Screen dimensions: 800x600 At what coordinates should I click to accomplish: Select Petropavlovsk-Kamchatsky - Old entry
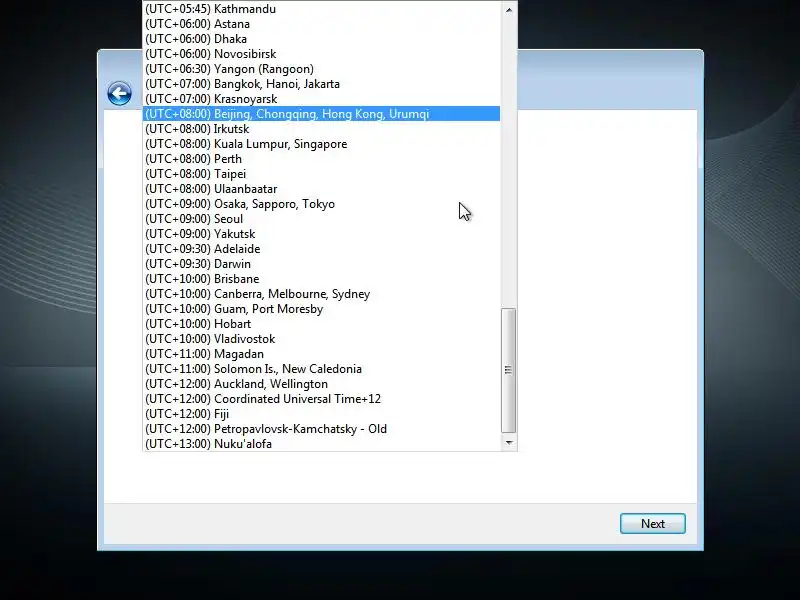coord(321,429)
